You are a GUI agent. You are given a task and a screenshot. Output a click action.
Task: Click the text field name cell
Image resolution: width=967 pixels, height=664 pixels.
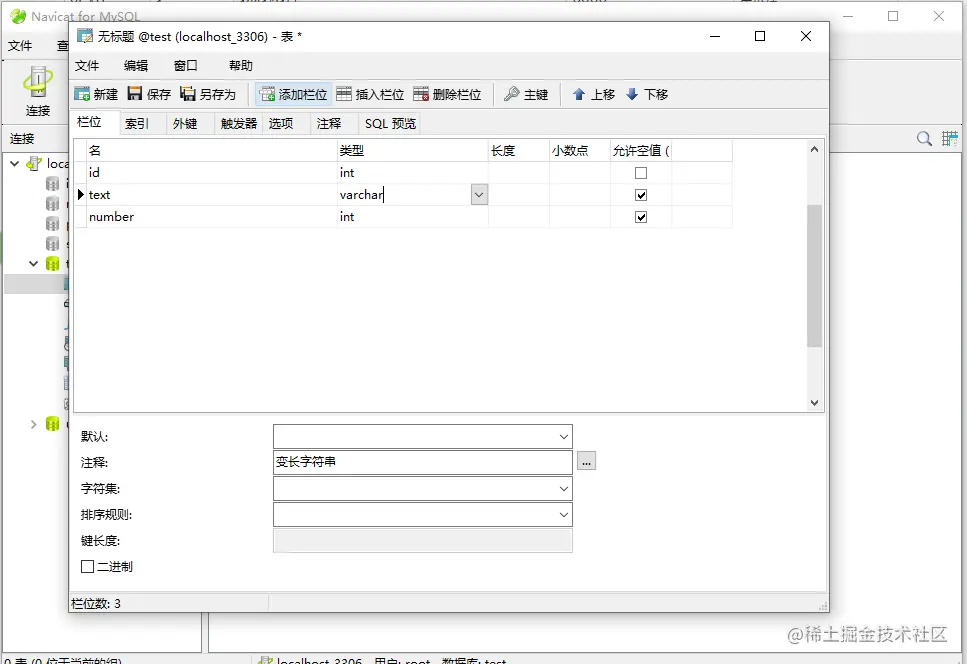point(212,195)
